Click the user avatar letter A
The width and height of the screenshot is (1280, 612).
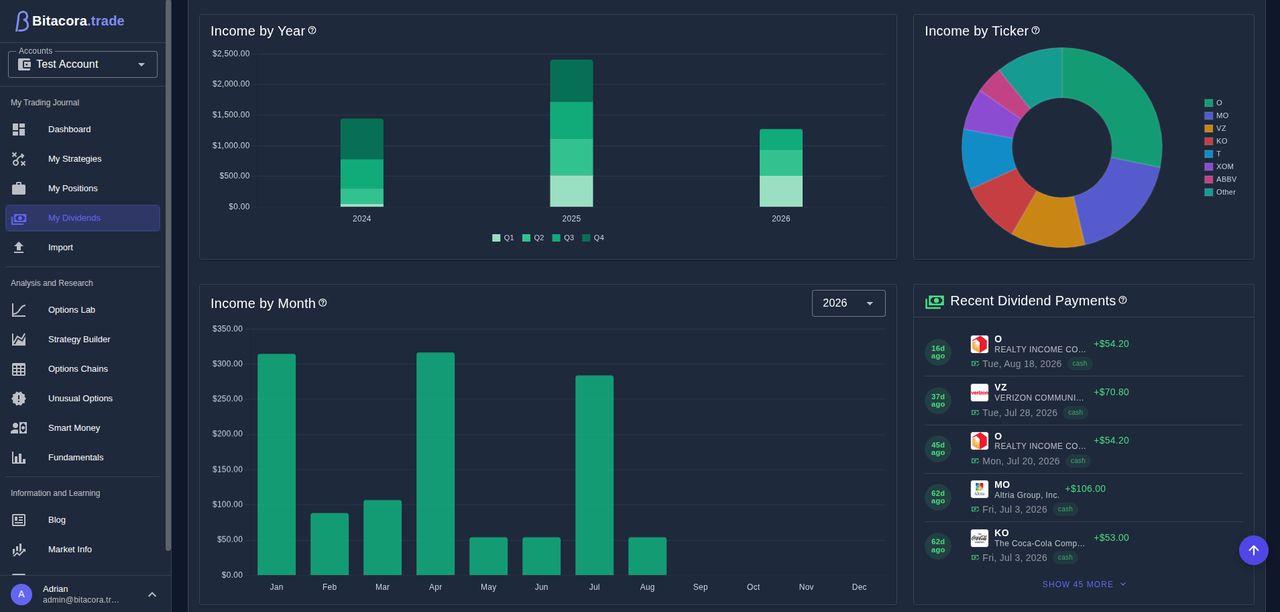(x=22, y=594)
